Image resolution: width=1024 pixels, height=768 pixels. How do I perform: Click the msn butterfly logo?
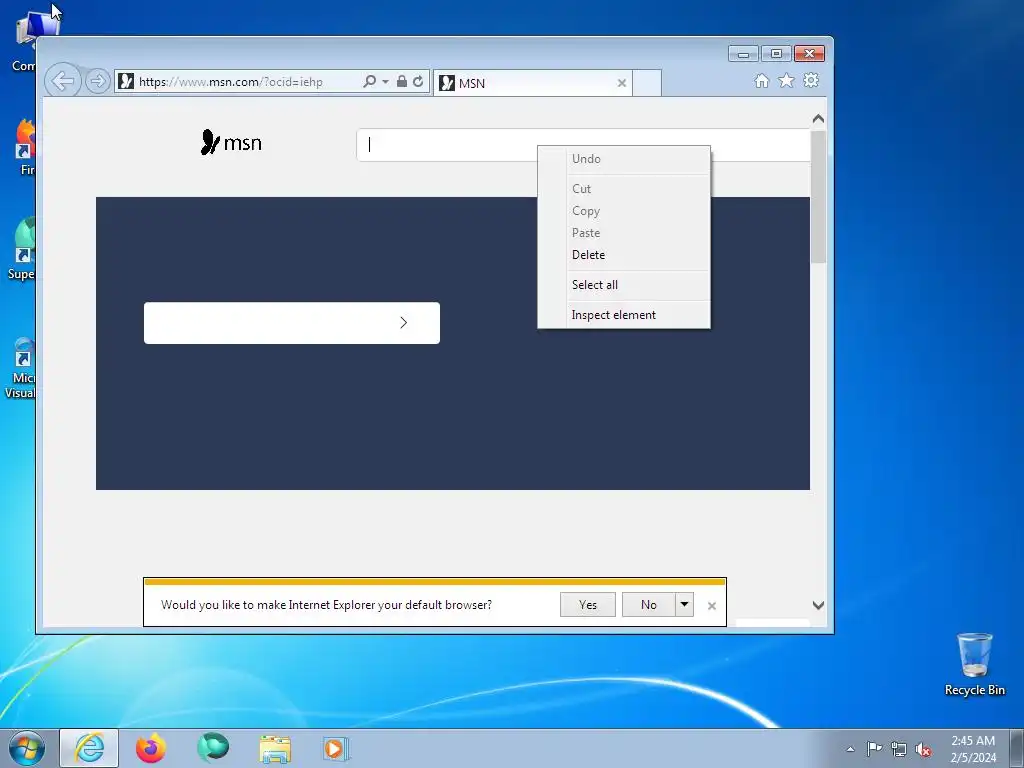(x=231, y=142)
